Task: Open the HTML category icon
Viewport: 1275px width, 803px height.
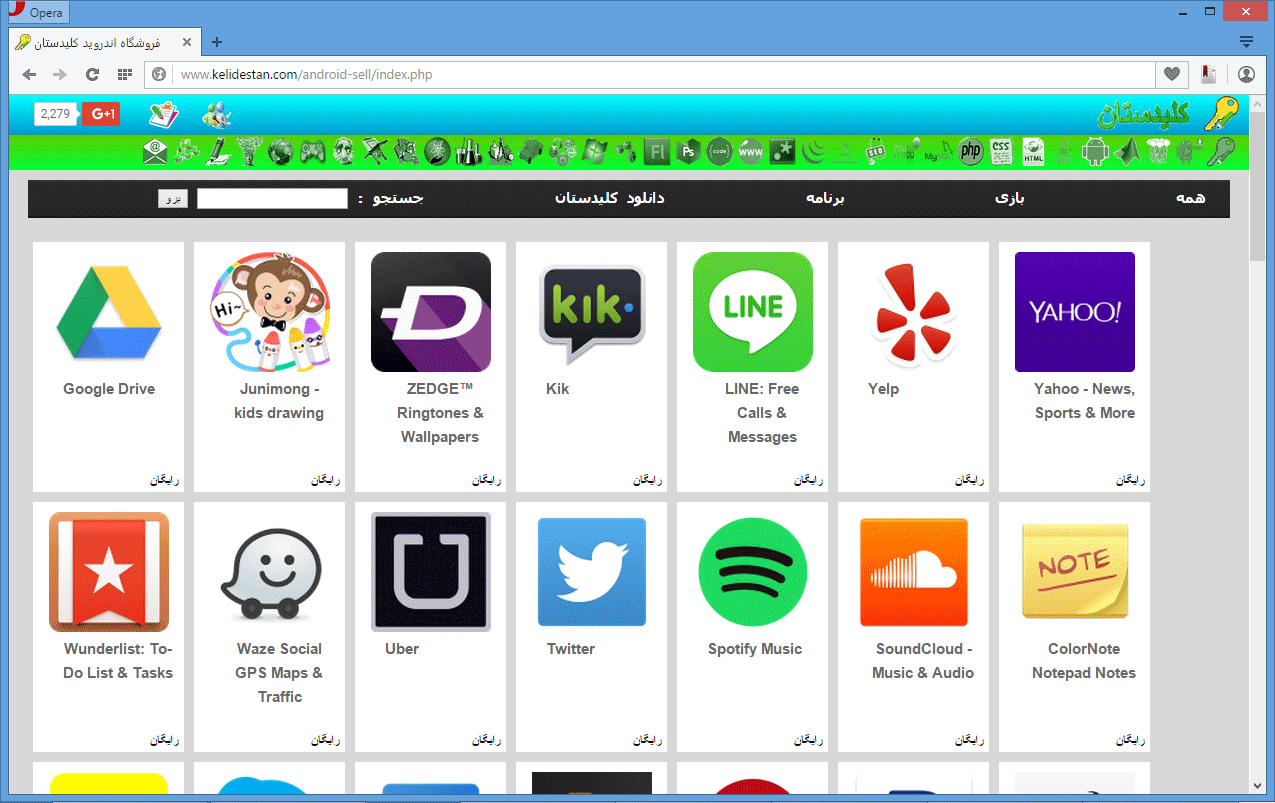Action: coord(1034,152)
